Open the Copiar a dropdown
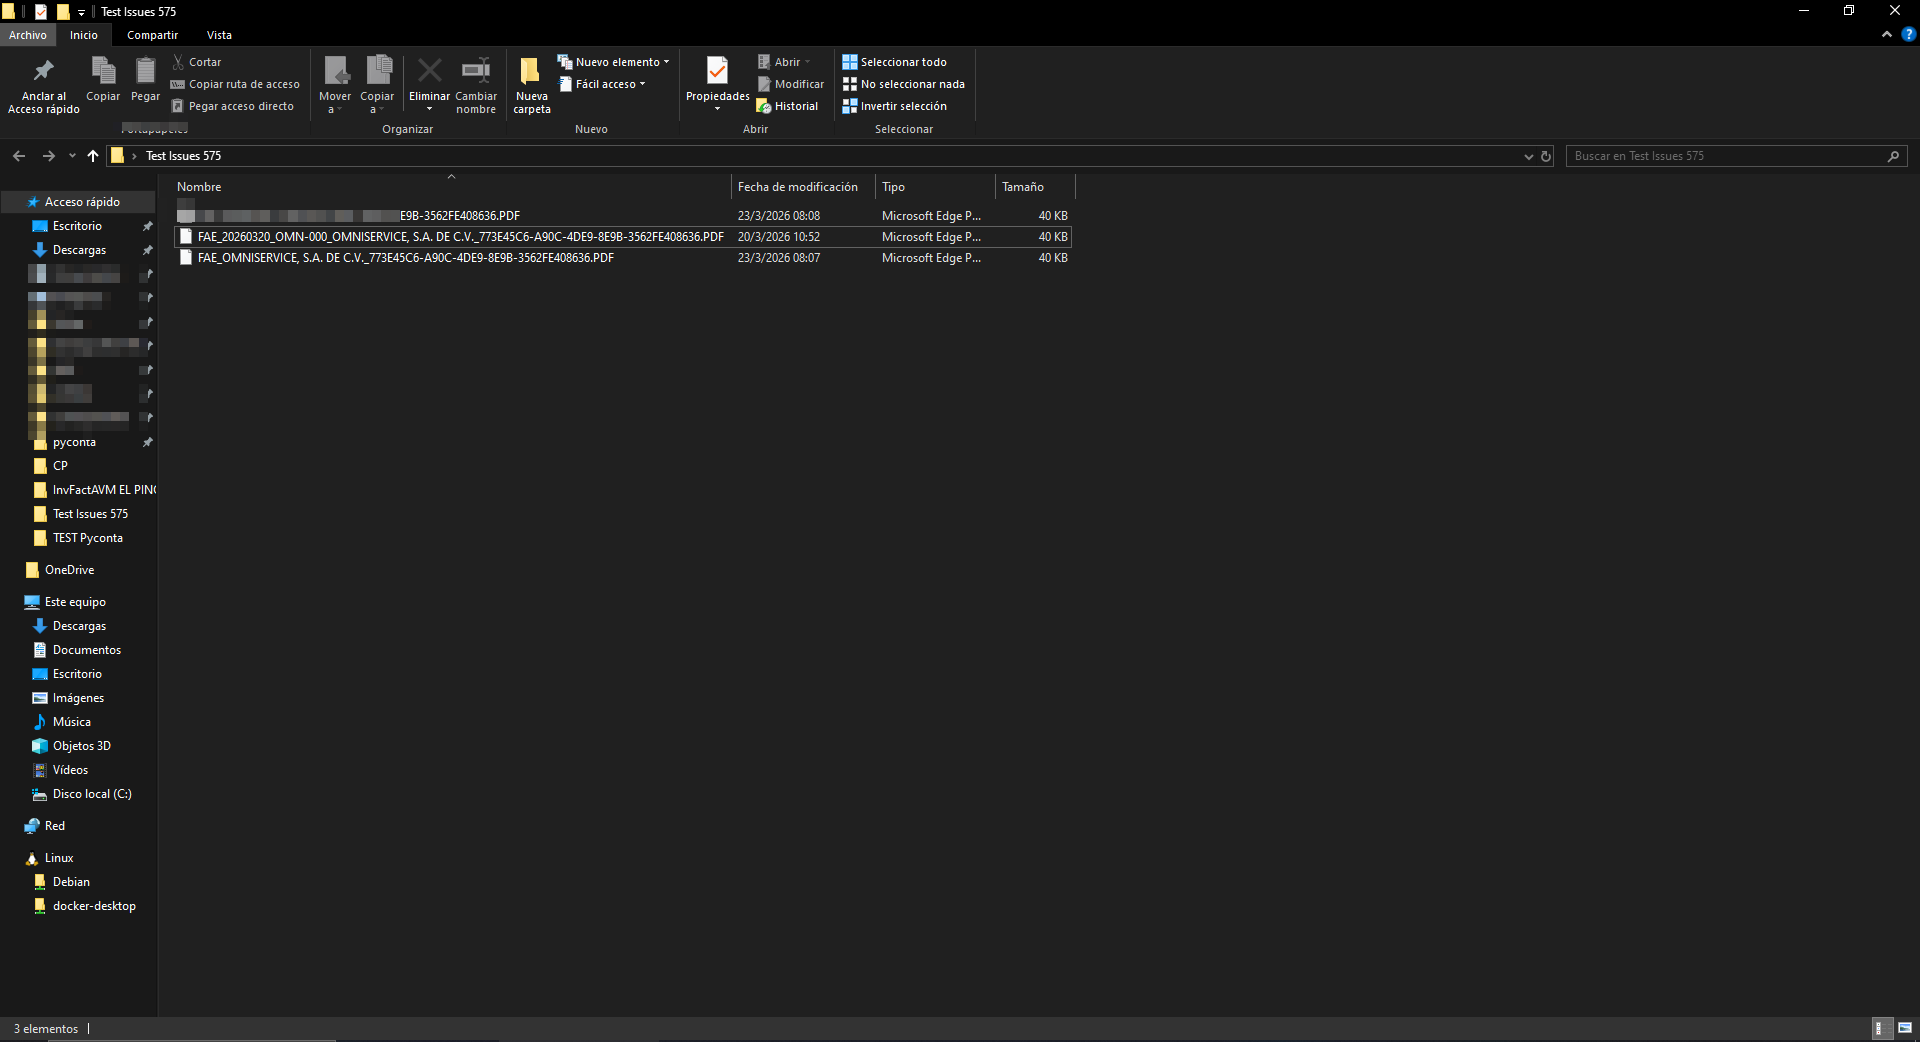 click(x=377, y=85)
